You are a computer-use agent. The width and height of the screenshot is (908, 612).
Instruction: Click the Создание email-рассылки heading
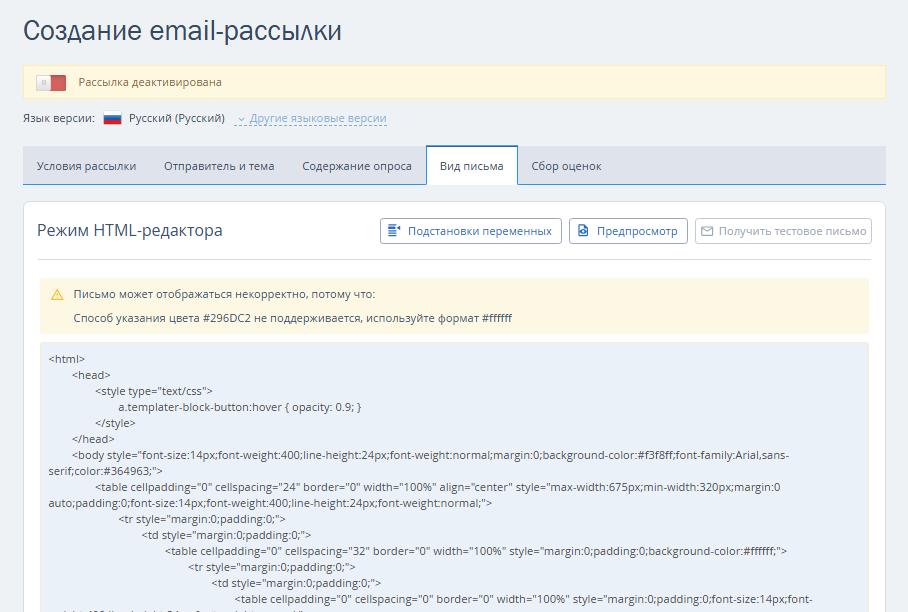[x=182, y=31]
